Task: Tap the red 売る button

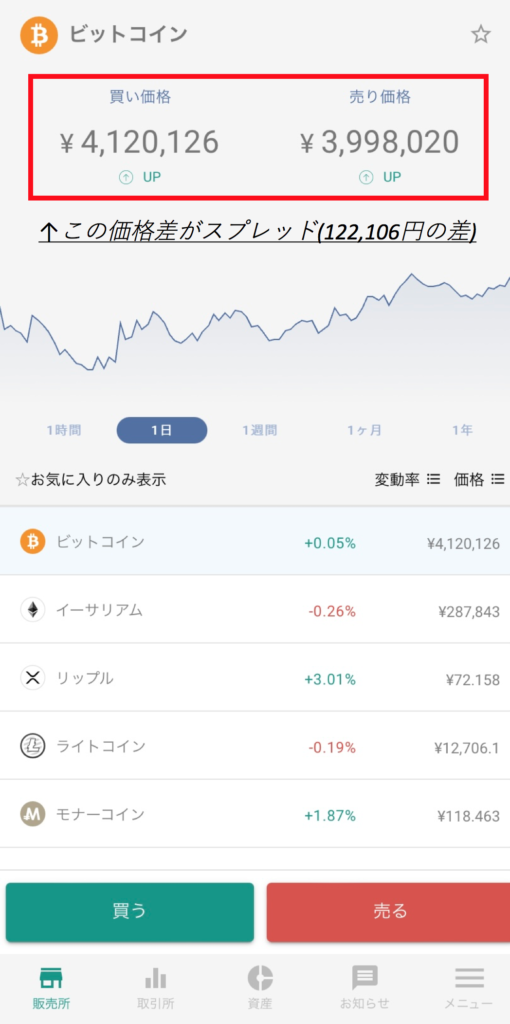Action: coord(389,912)
